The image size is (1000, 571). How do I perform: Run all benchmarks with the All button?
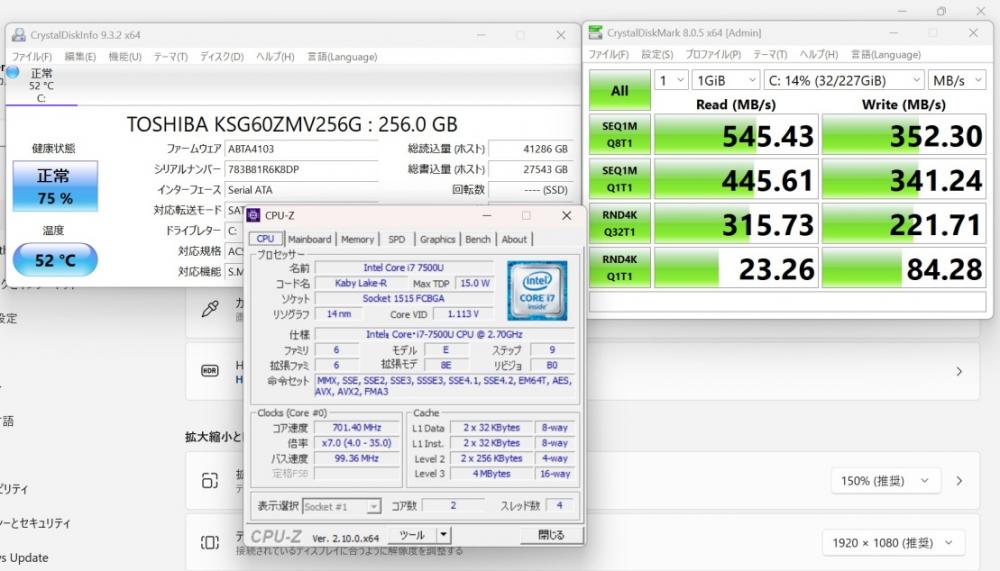point(619,90)
